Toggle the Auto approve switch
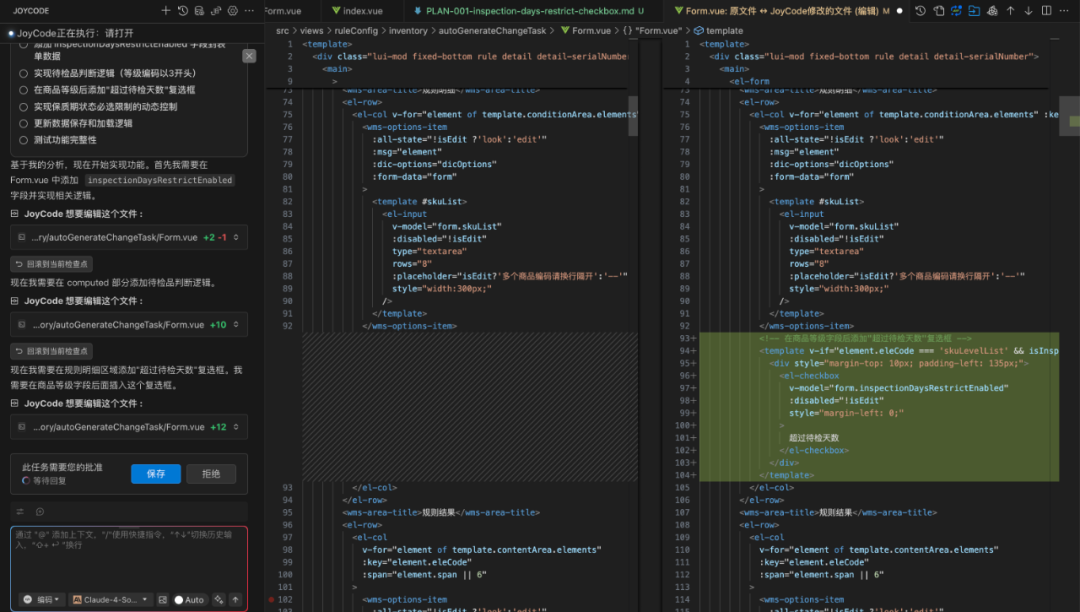 [189, 600]
